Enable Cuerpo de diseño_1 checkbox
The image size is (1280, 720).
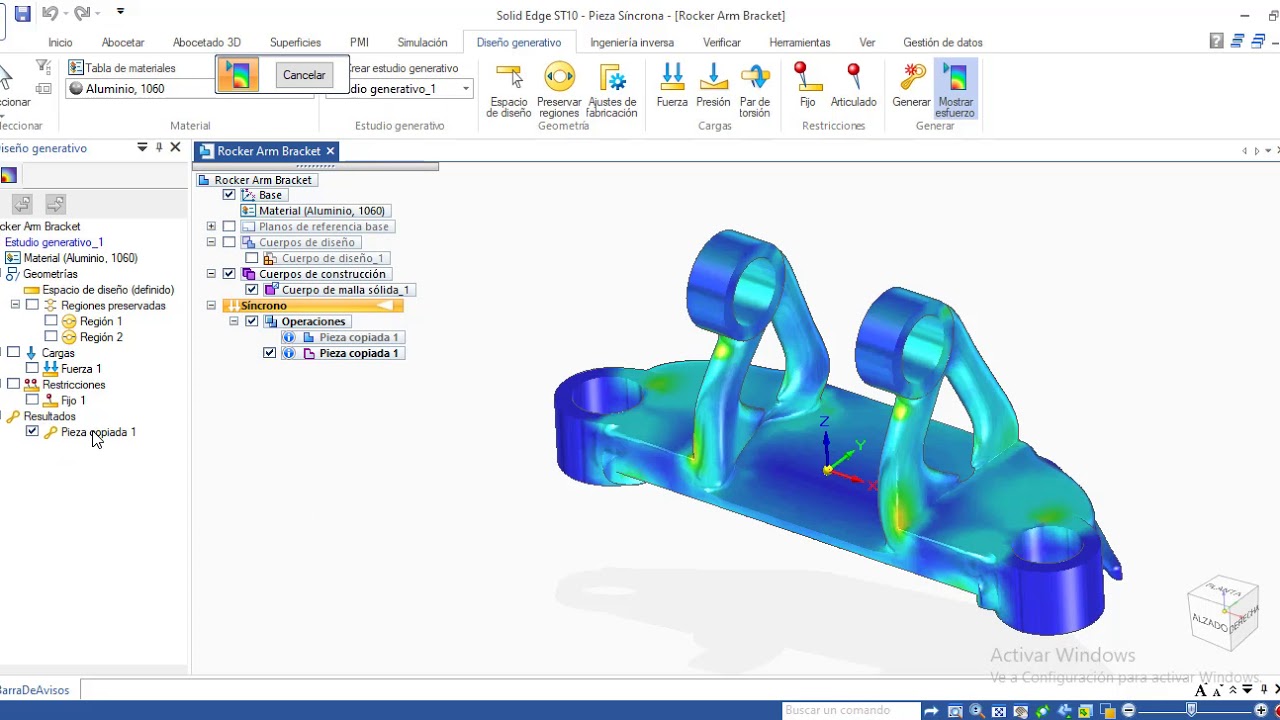[252, 259]
